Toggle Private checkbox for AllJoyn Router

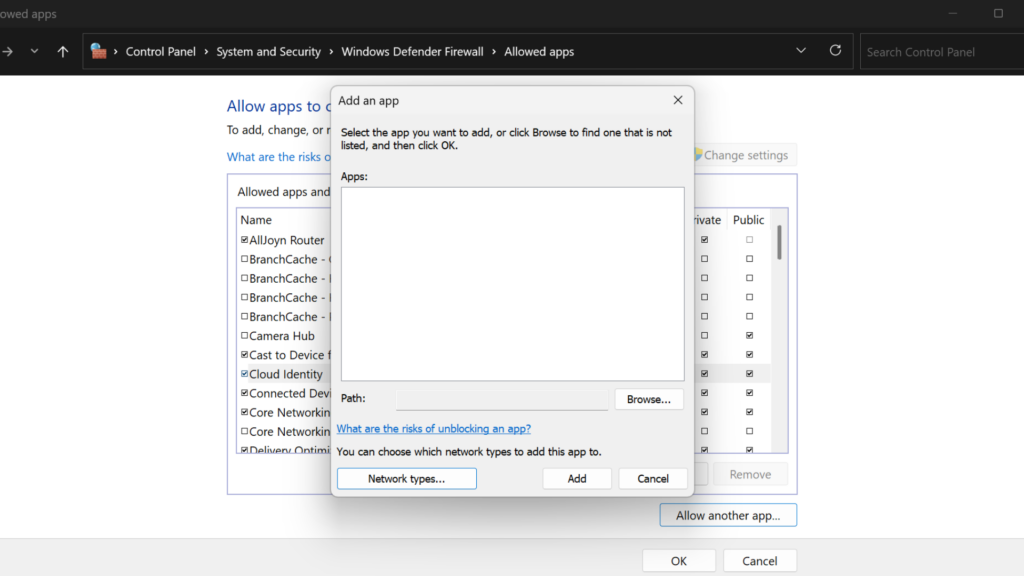pos(704,240)
